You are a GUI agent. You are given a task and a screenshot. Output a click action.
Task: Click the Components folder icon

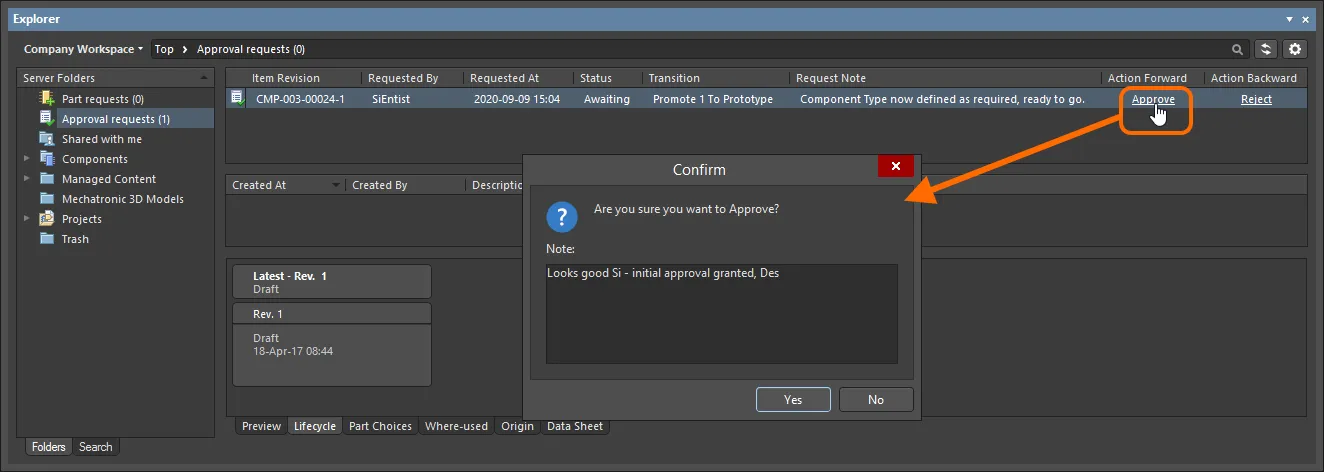47,158
